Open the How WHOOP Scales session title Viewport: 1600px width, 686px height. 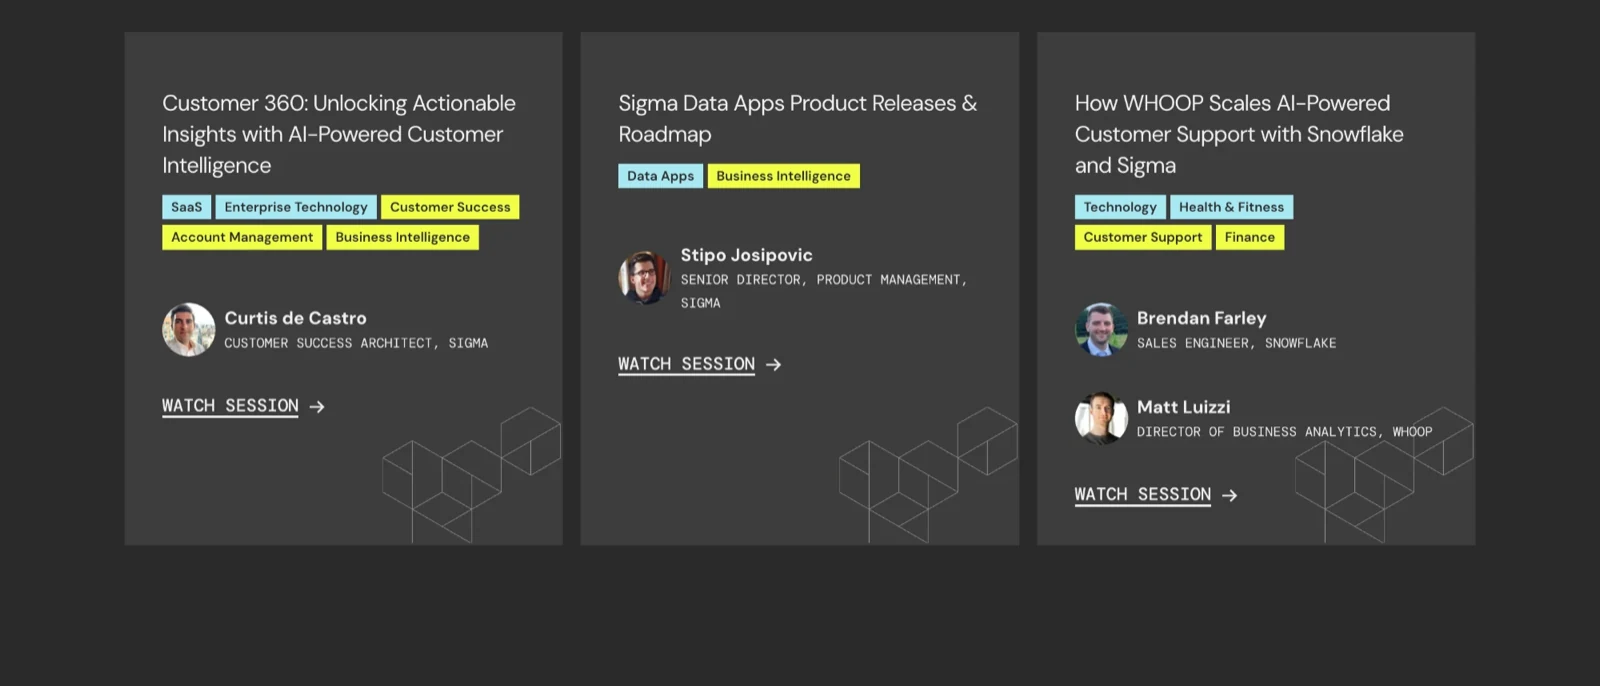1239,134
